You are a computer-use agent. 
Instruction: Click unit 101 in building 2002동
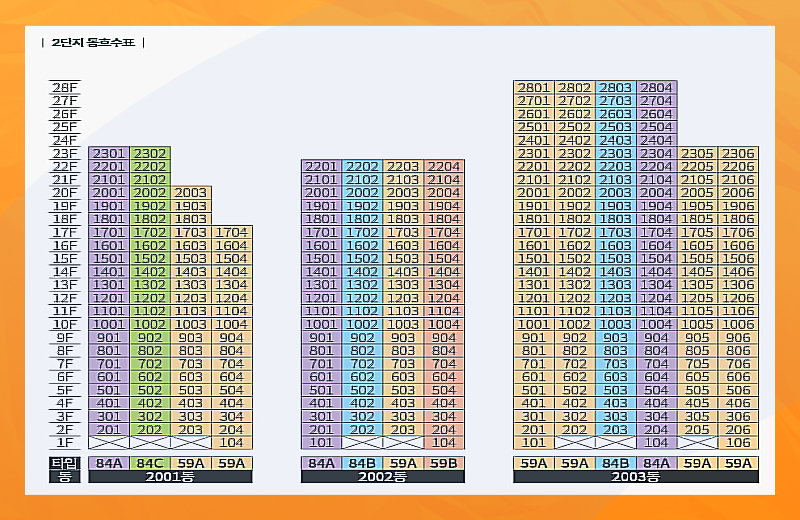pos(321,442)
